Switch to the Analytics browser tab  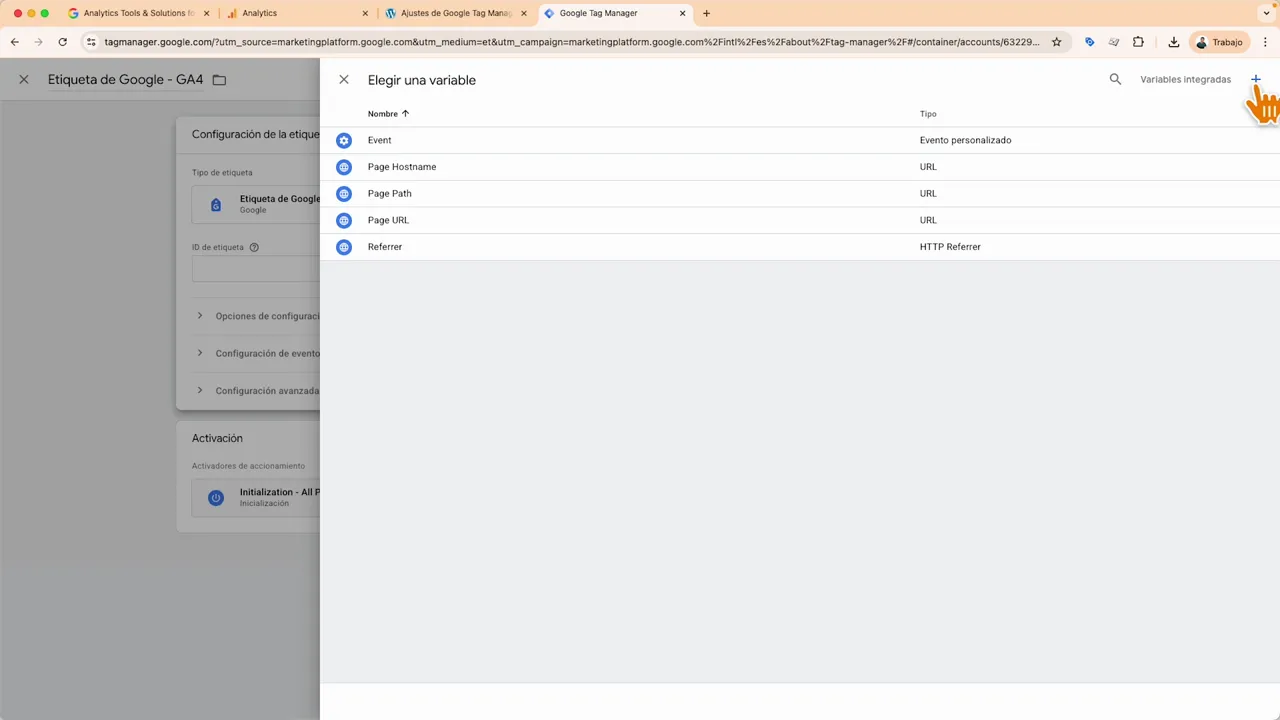(x=259, y=13)
